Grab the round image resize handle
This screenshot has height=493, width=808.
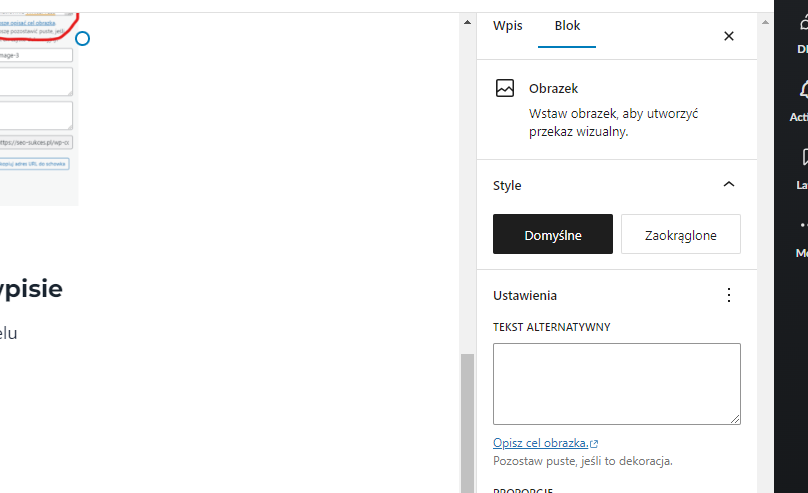coord(83,38)
